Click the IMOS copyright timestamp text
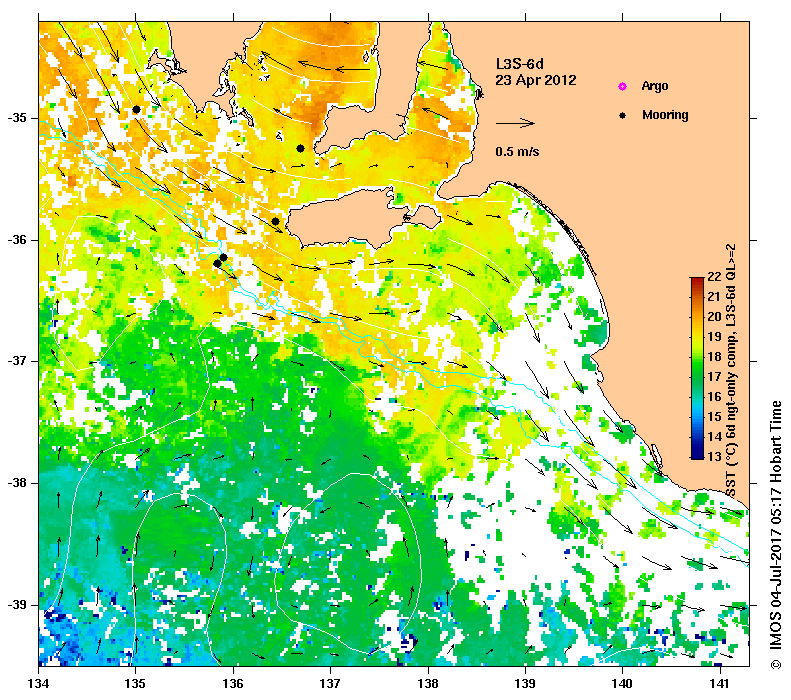The width and height of the screenshot is (791, 700). [x=776, y=535]
